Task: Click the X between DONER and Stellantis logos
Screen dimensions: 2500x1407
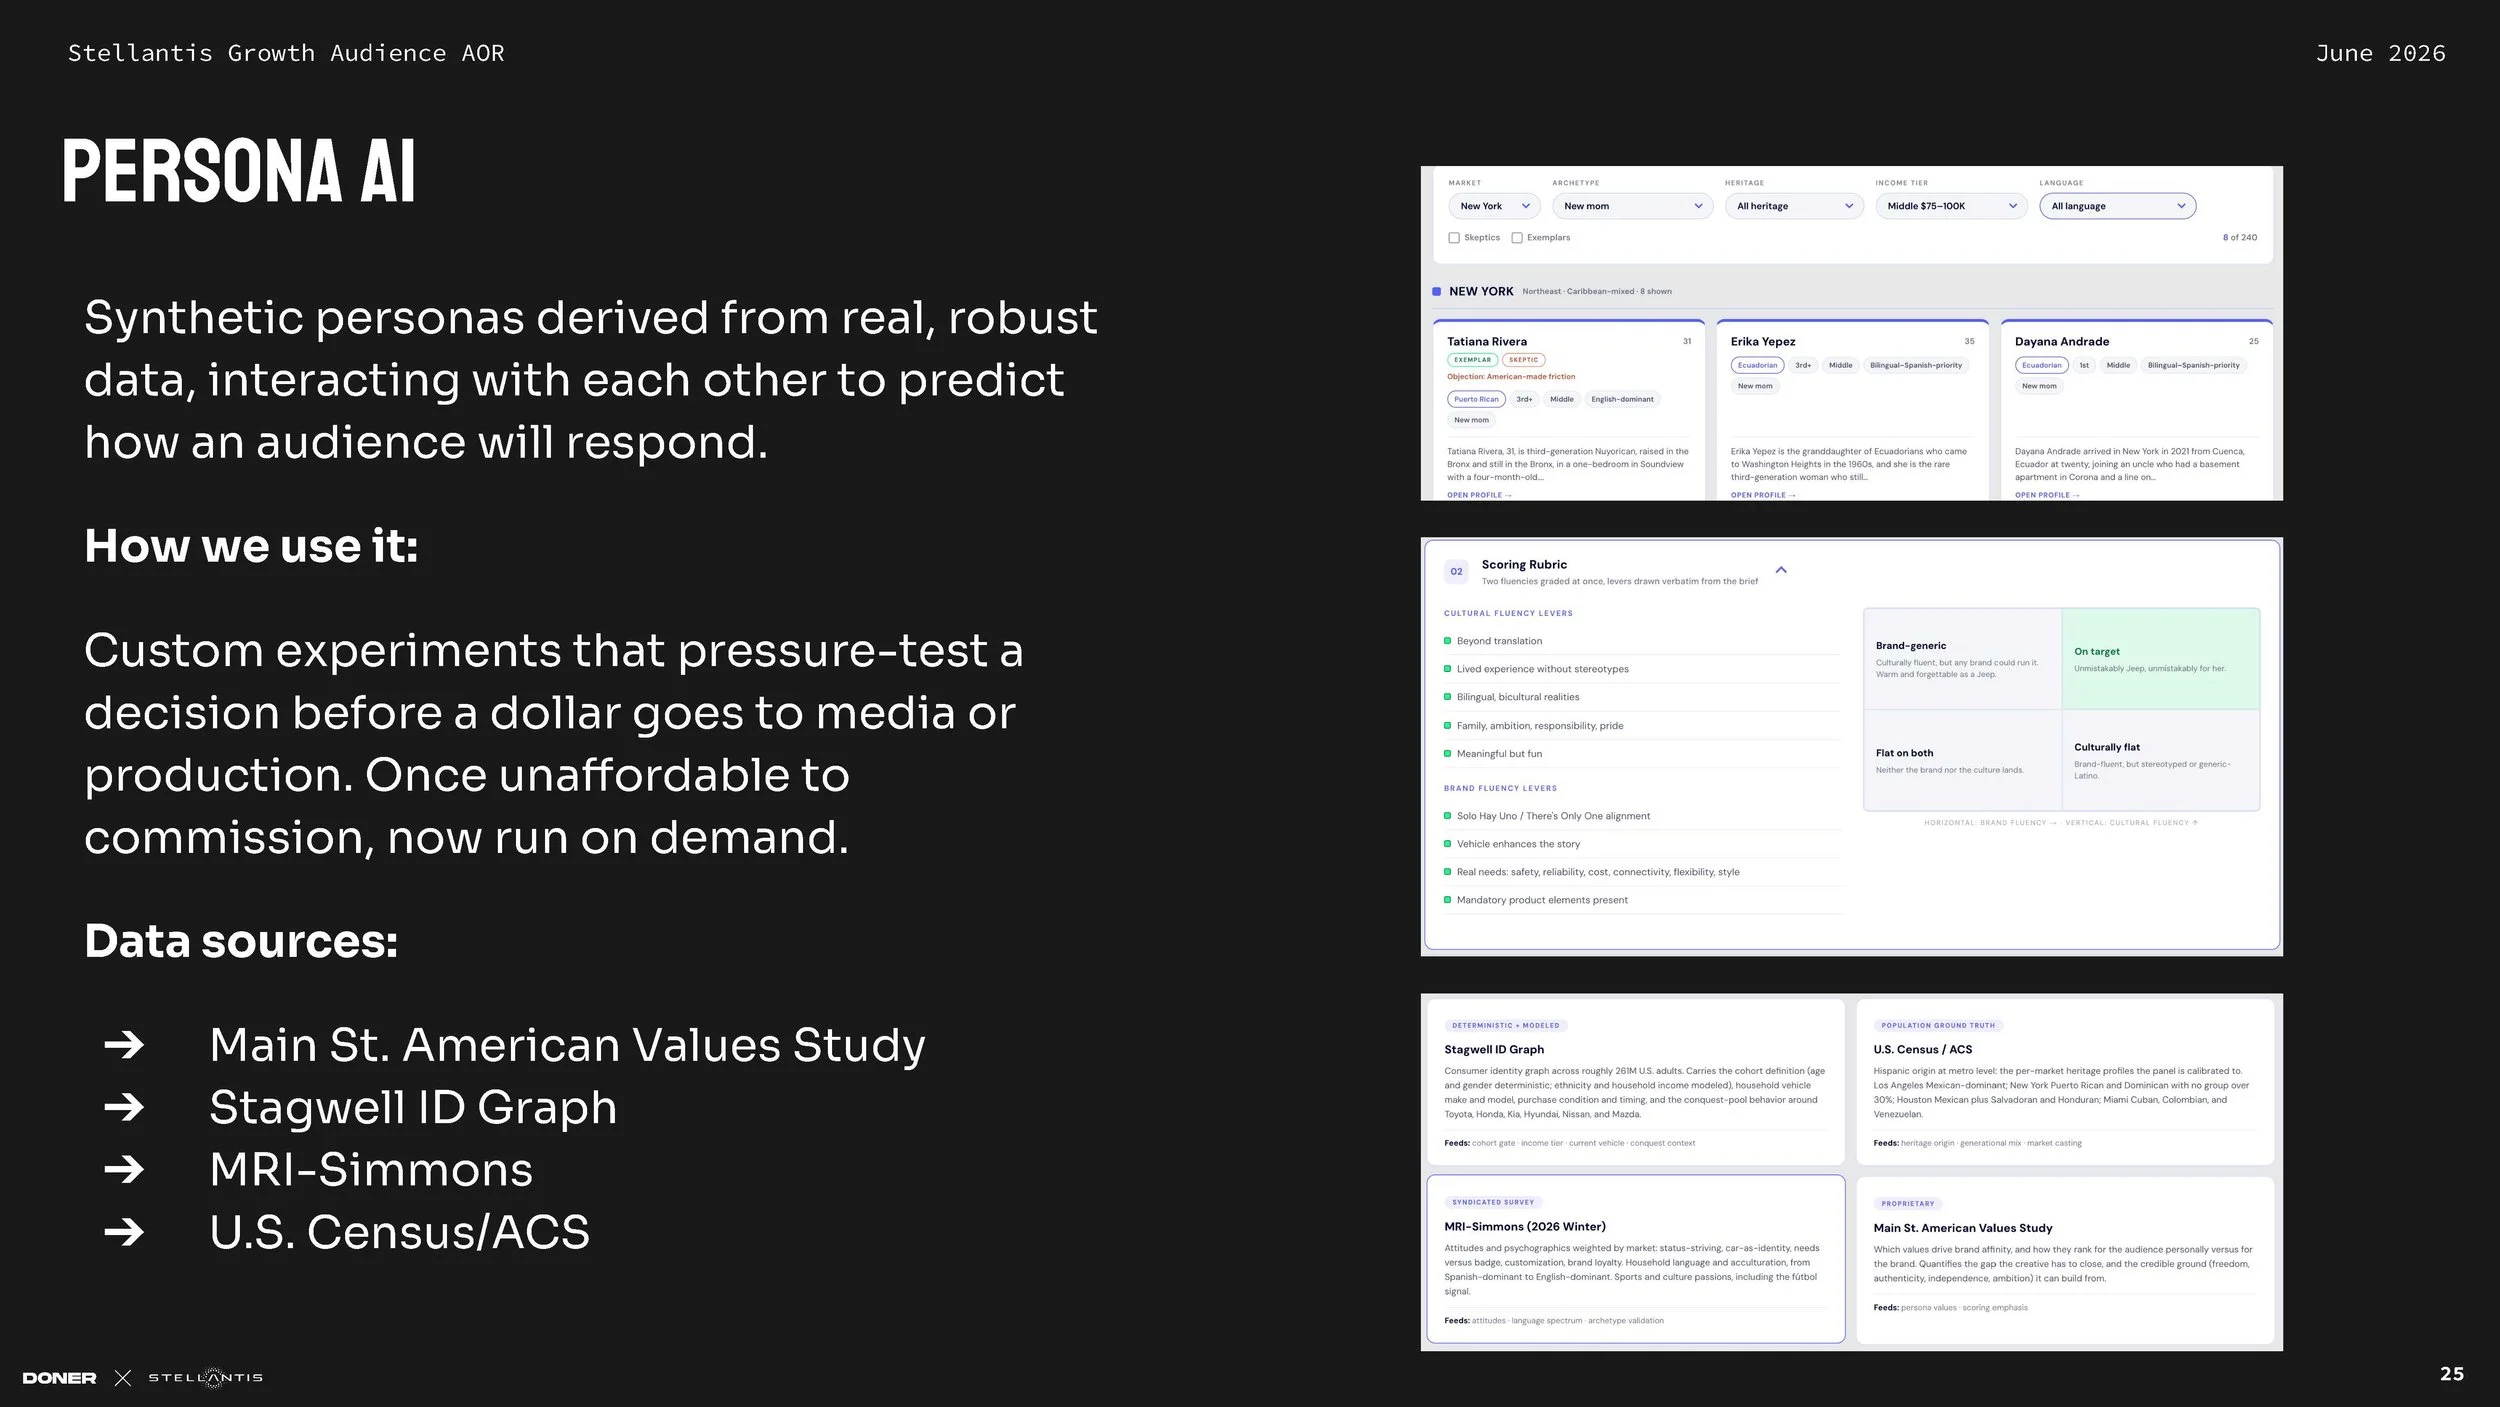Action: [123, 1378]
